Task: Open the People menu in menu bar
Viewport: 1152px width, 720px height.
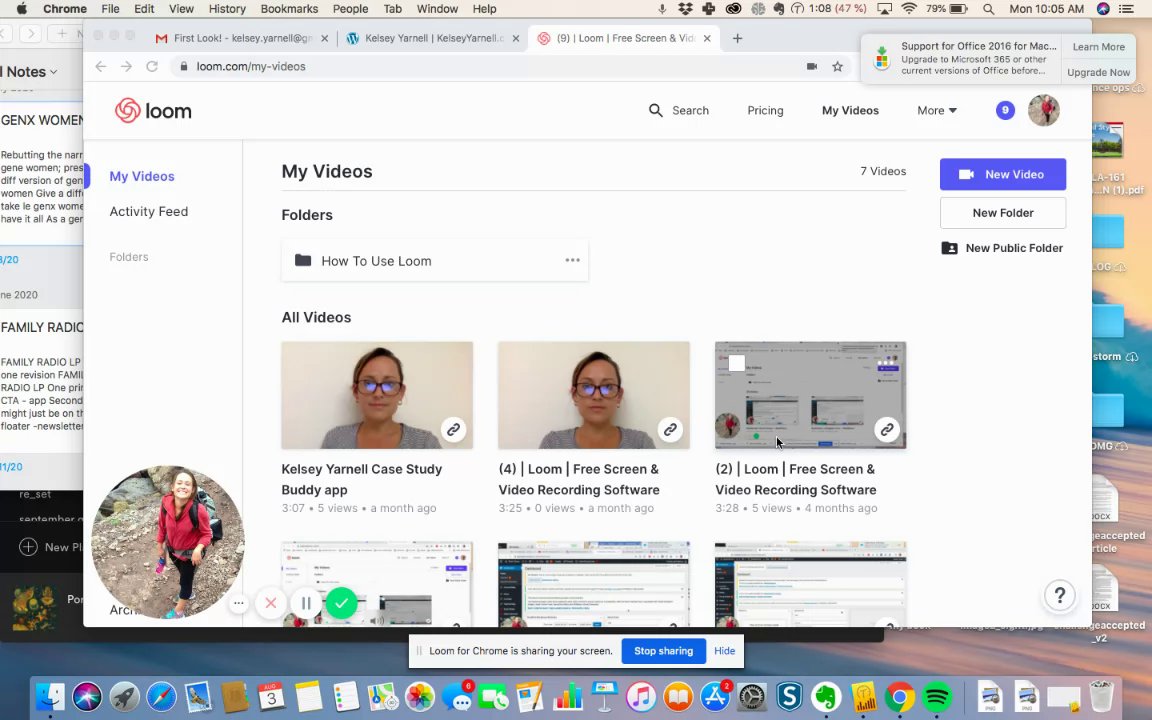Action: tap(350, 9)
